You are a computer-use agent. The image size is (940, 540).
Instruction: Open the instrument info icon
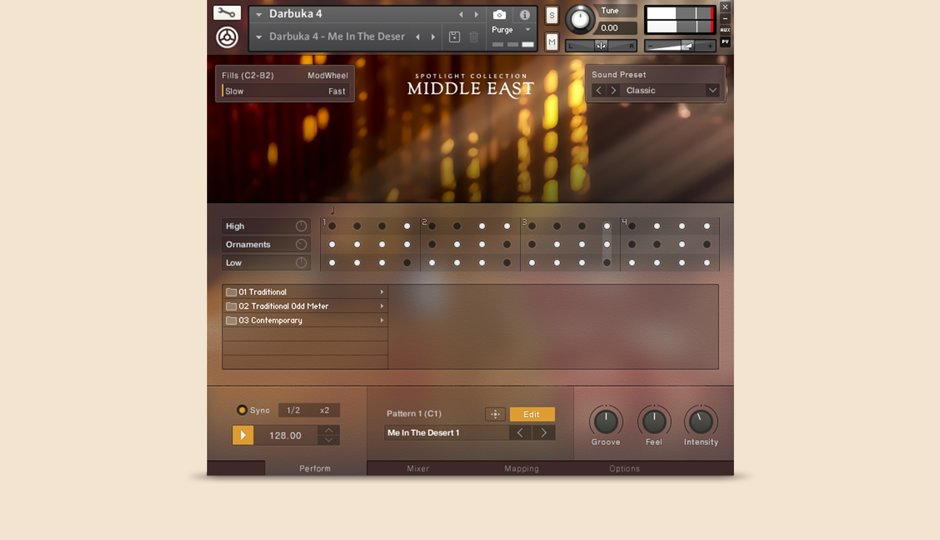(x=524, y=15)
